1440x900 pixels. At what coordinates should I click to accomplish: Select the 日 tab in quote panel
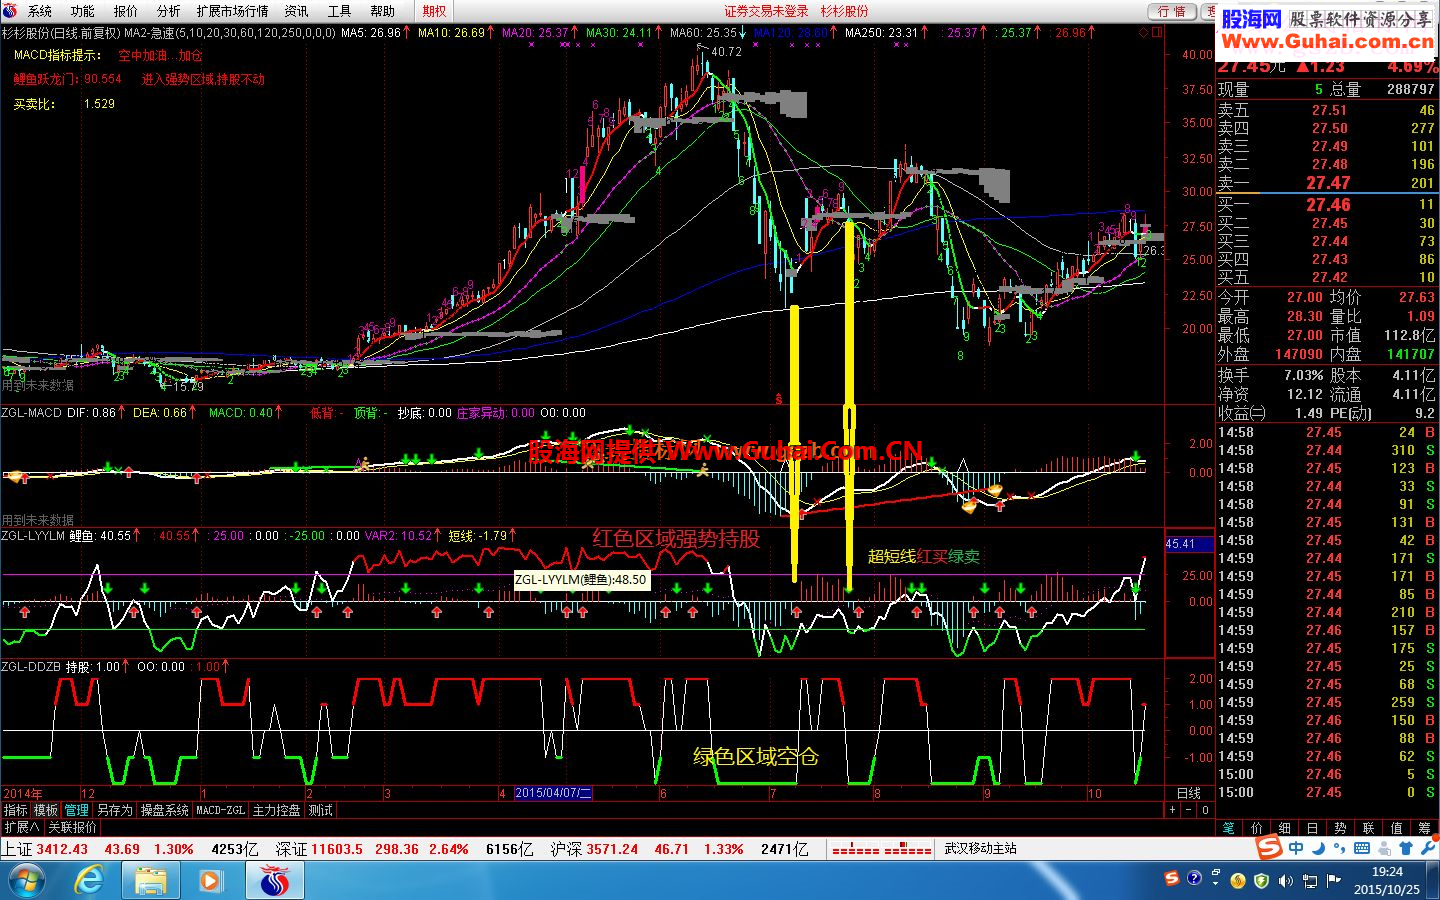point(1313,828)
